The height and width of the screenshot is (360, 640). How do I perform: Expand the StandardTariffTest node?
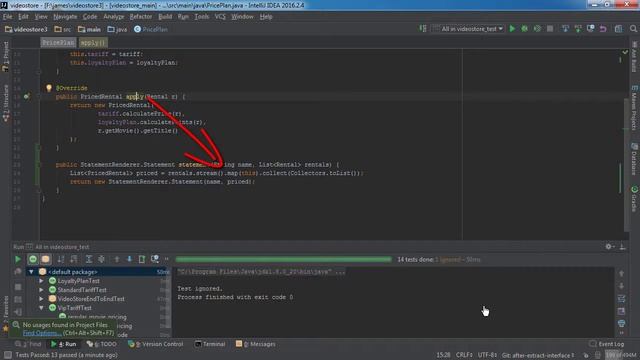pos(41,290)
